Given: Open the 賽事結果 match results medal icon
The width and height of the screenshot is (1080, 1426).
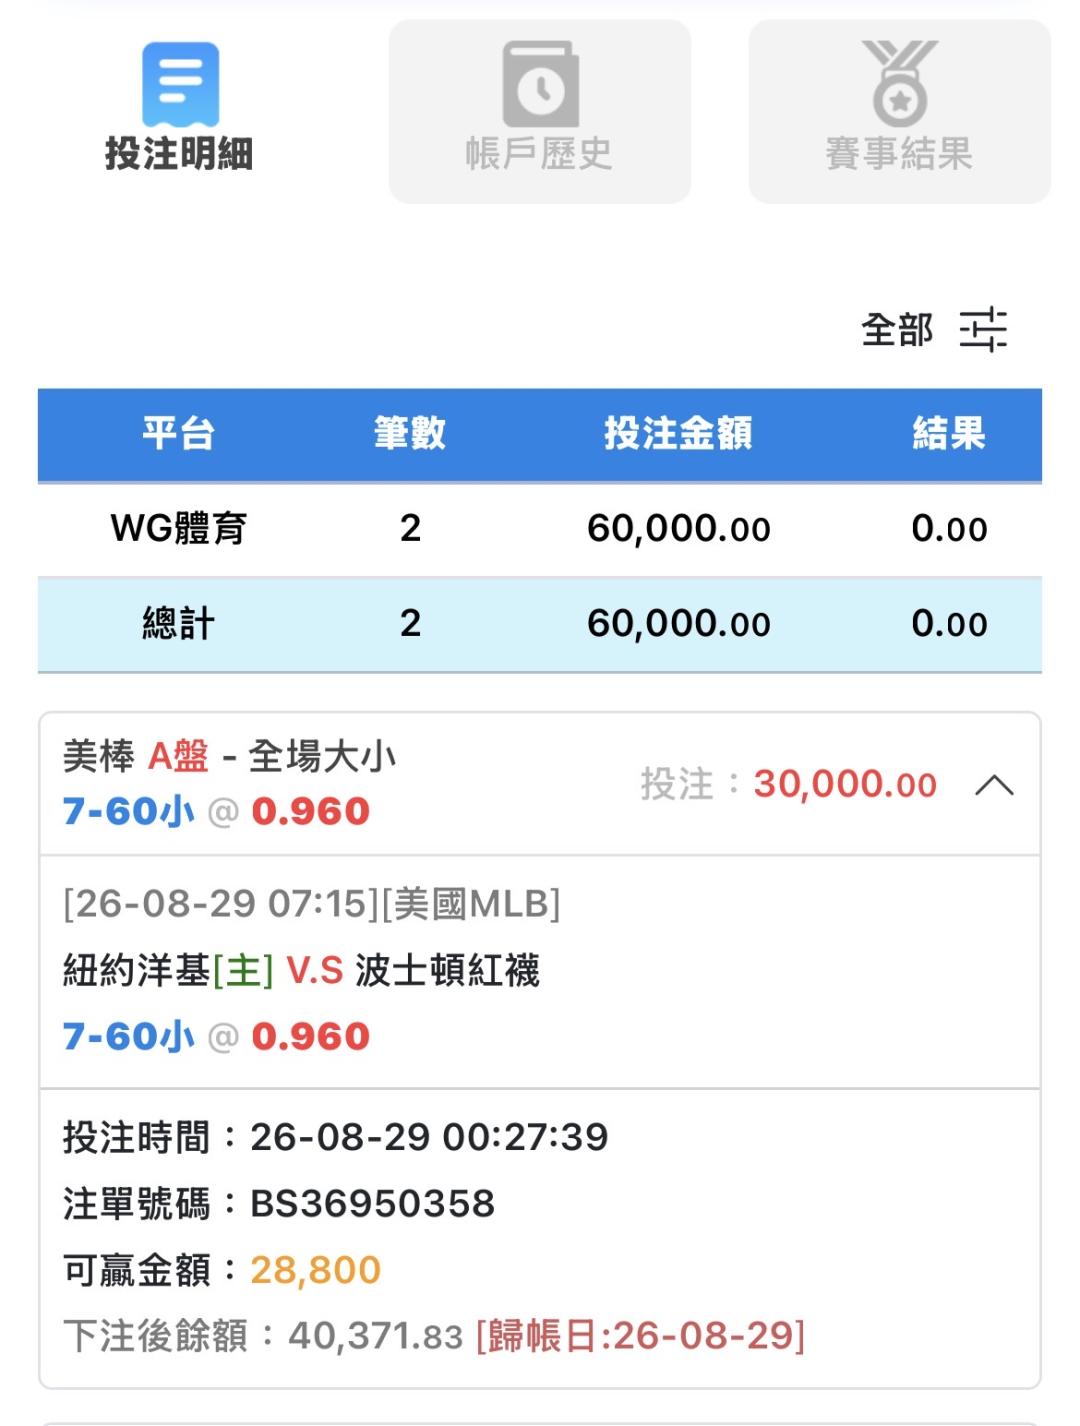Looking at the screenshot, I should pos(900,82).
